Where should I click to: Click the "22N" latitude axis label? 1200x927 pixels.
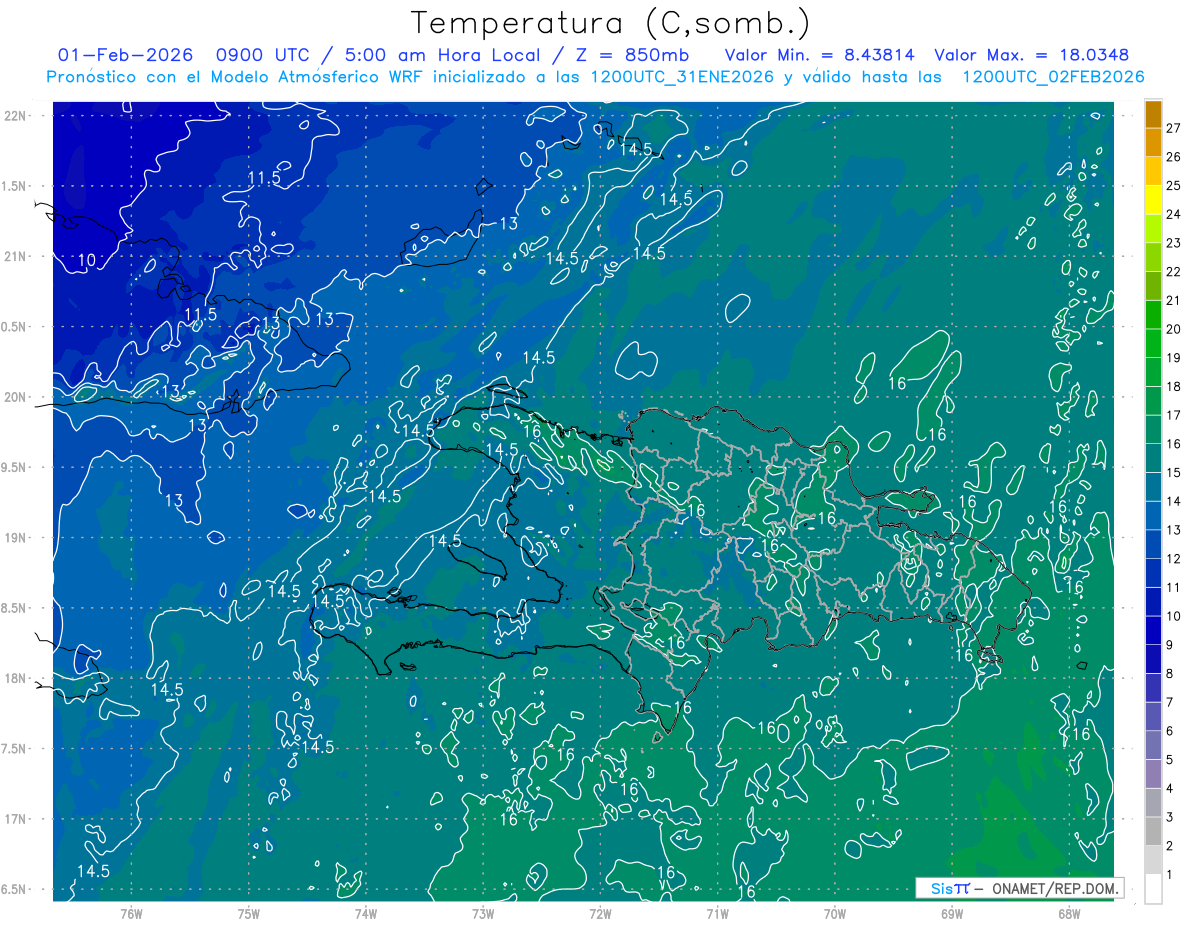point(15,115)
